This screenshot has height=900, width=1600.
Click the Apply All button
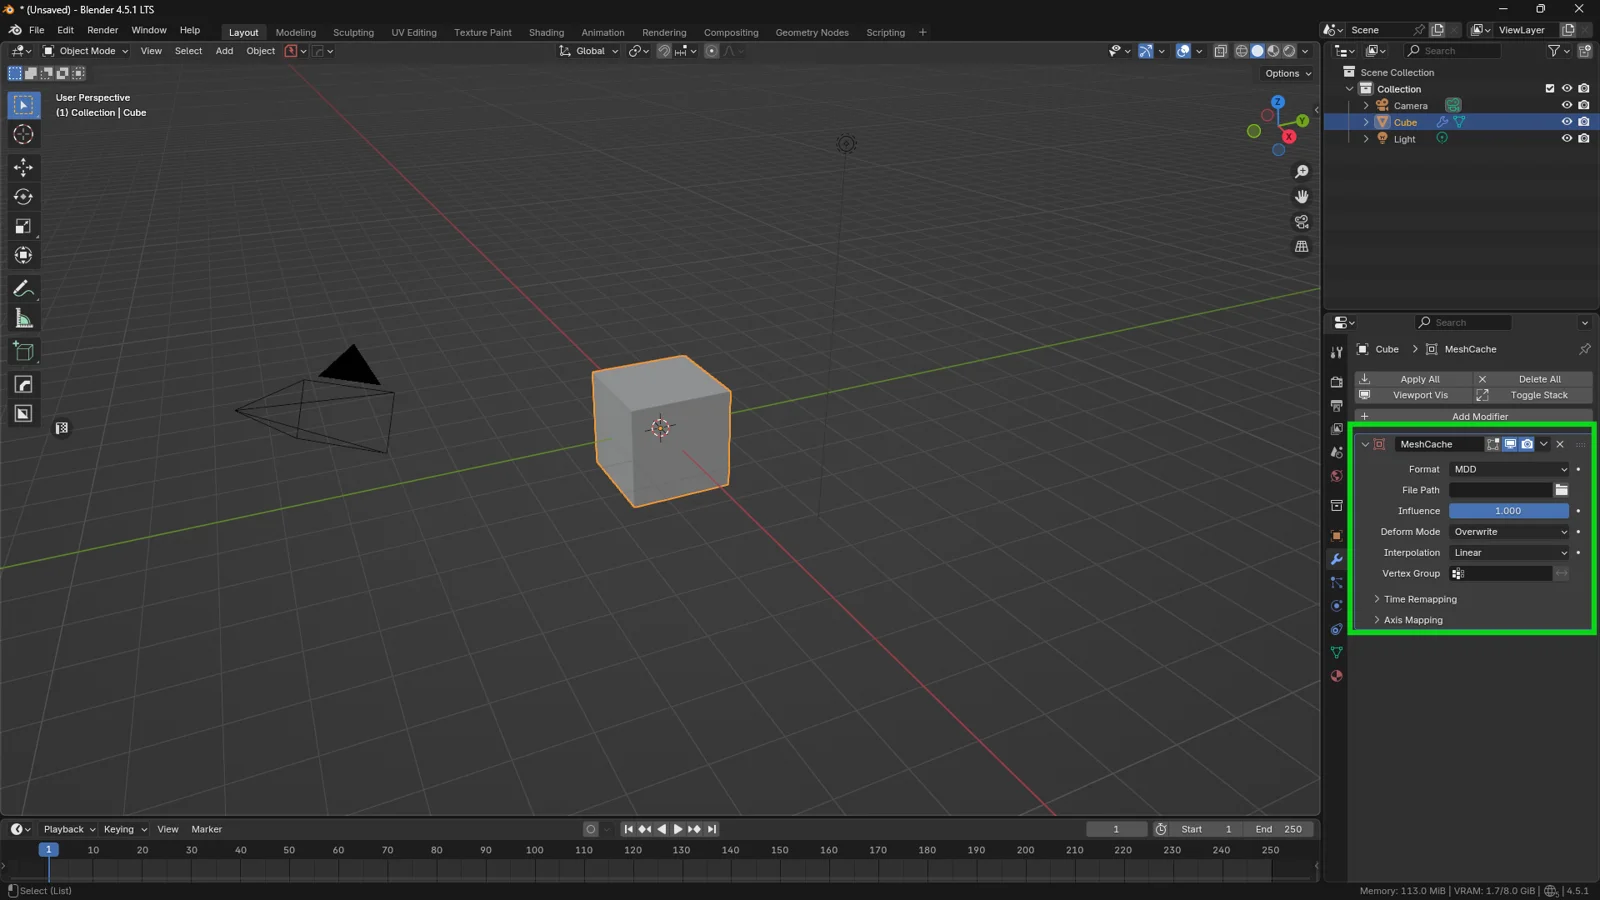pyautogui.click(x=1413, y=379)
